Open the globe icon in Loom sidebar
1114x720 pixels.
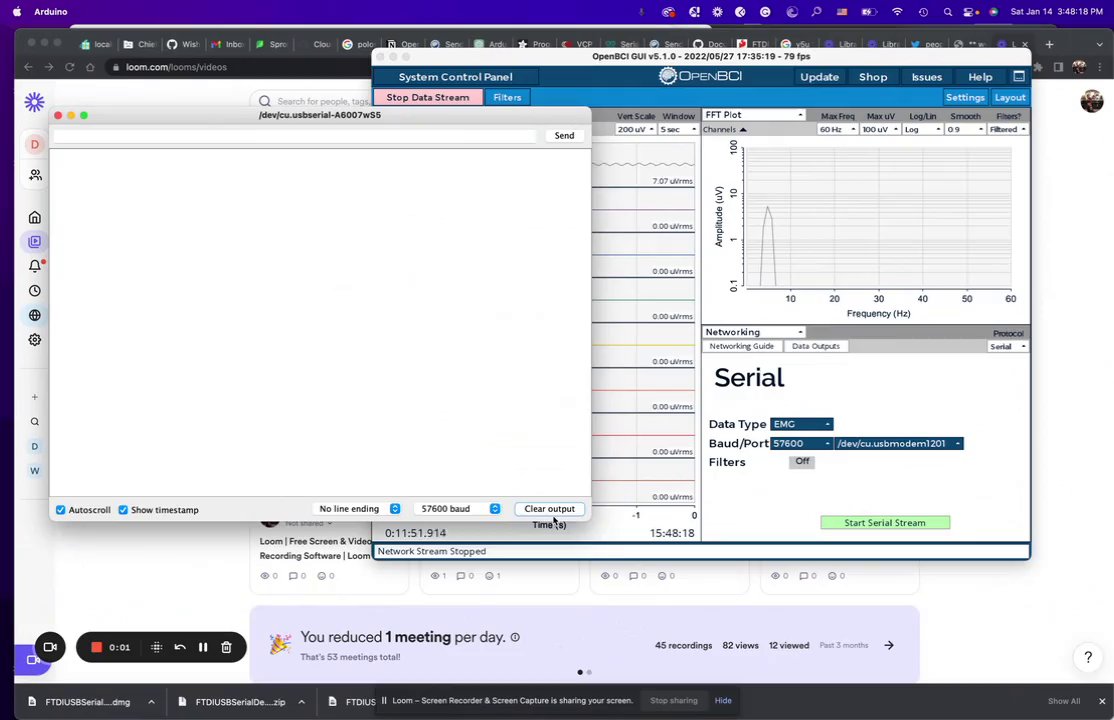(x=35, y=315)
